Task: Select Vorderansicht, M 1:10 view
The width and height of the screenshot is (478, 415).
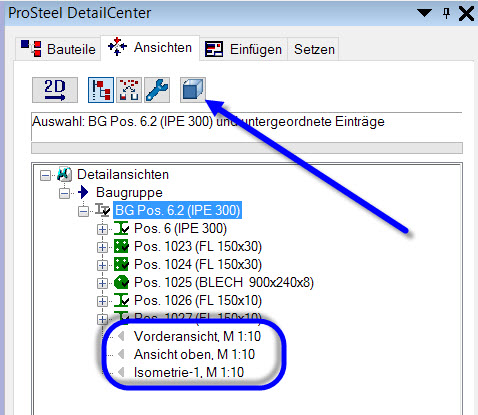Action: click(197, 336)
